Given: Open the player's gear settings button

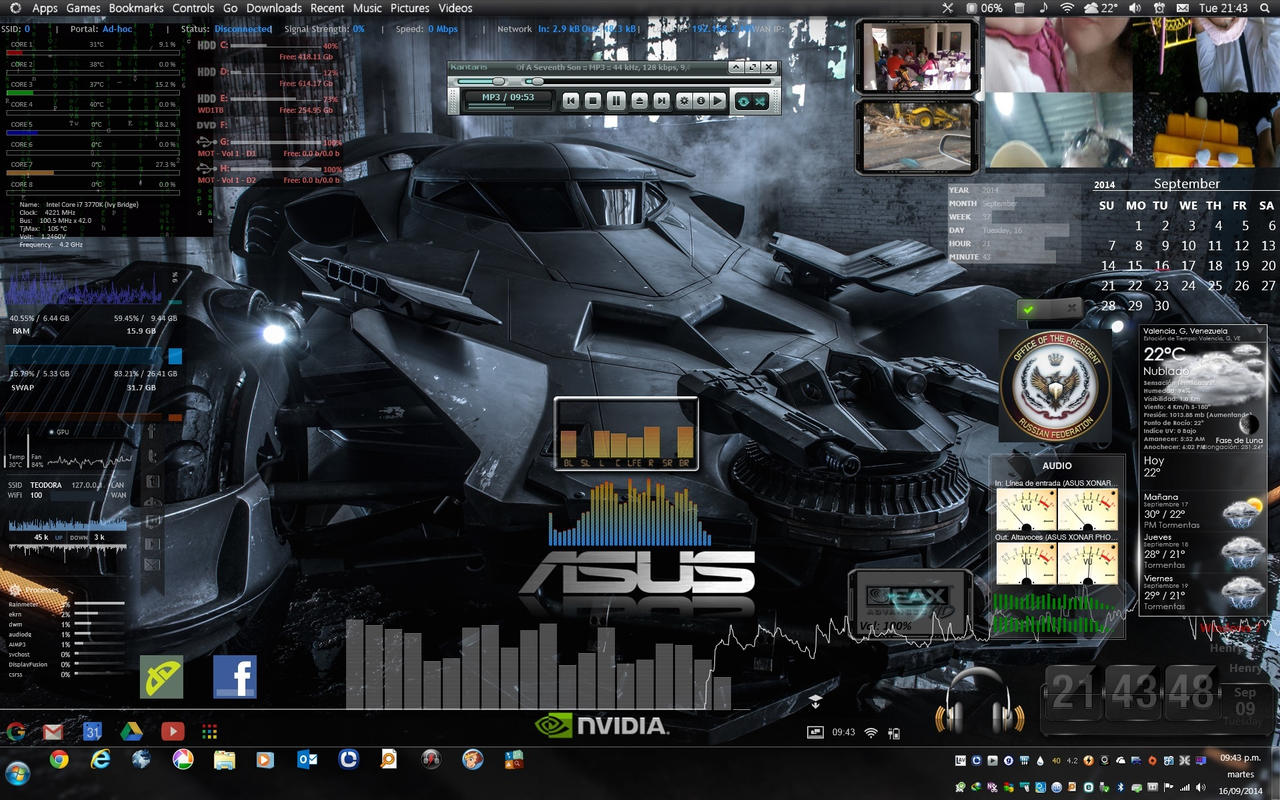Looking at the screenshot, I should 684,101.
